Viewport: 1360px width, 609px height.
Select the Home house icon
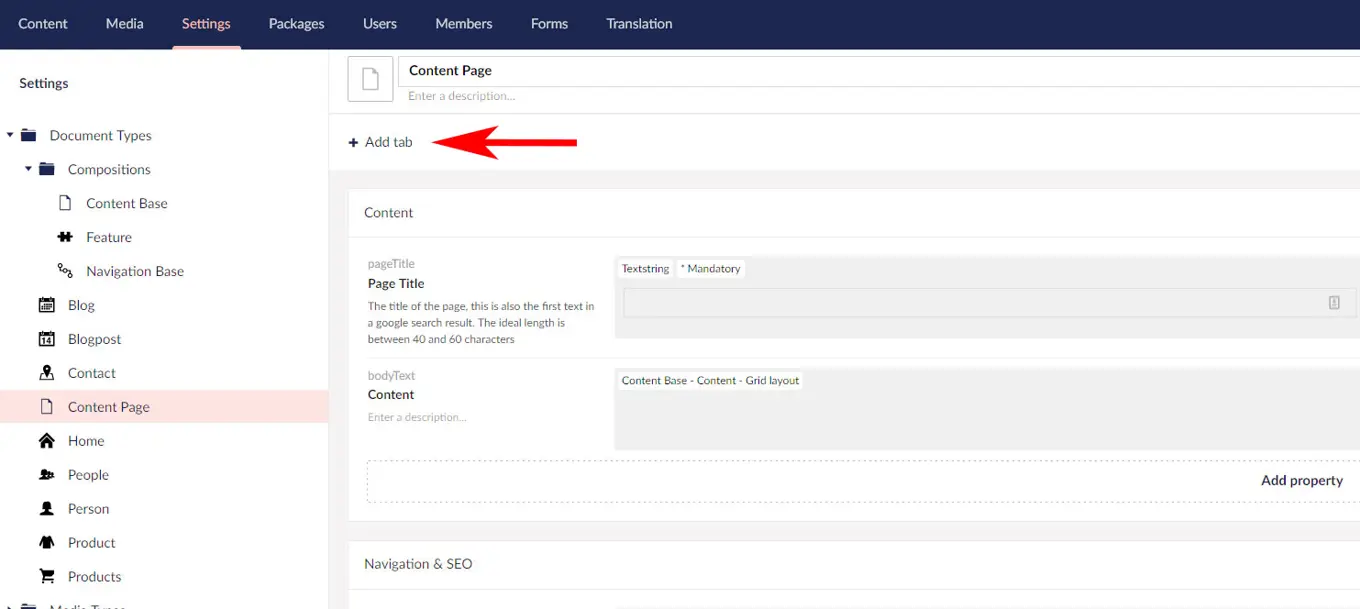tap(46, 440)
